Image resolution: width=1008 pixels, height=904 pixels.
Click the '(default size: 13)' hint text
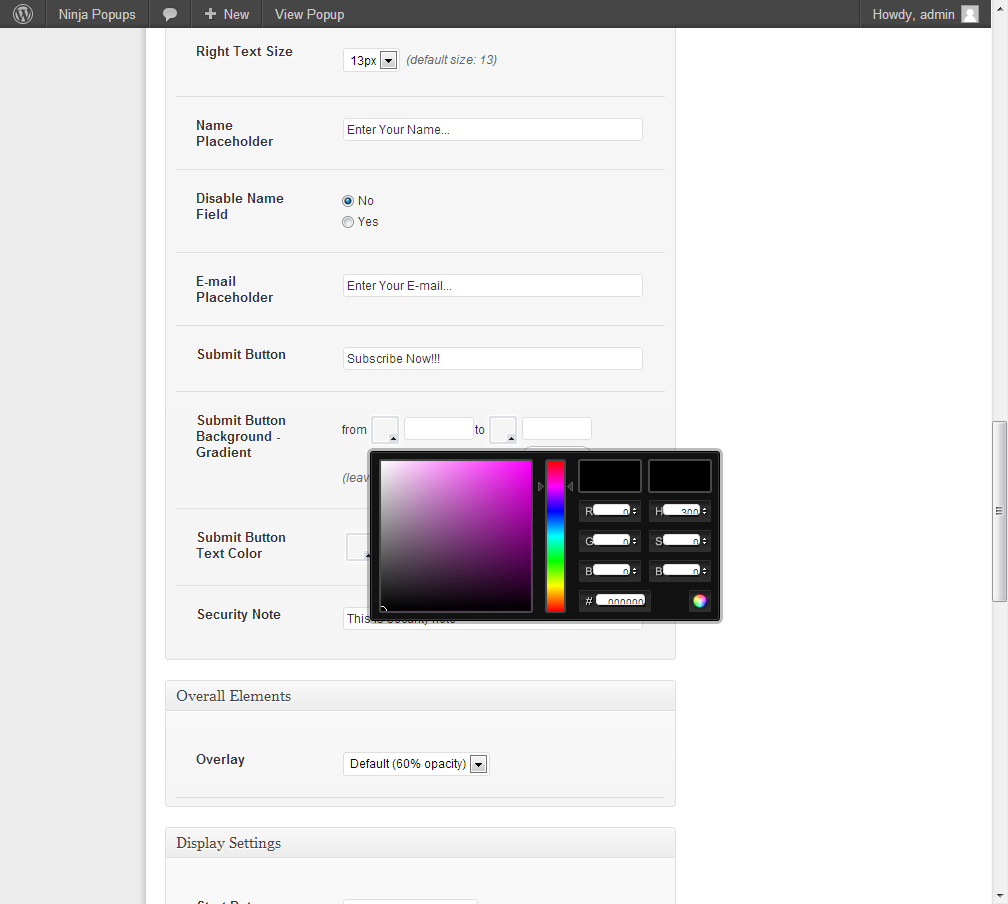(451, 60)
